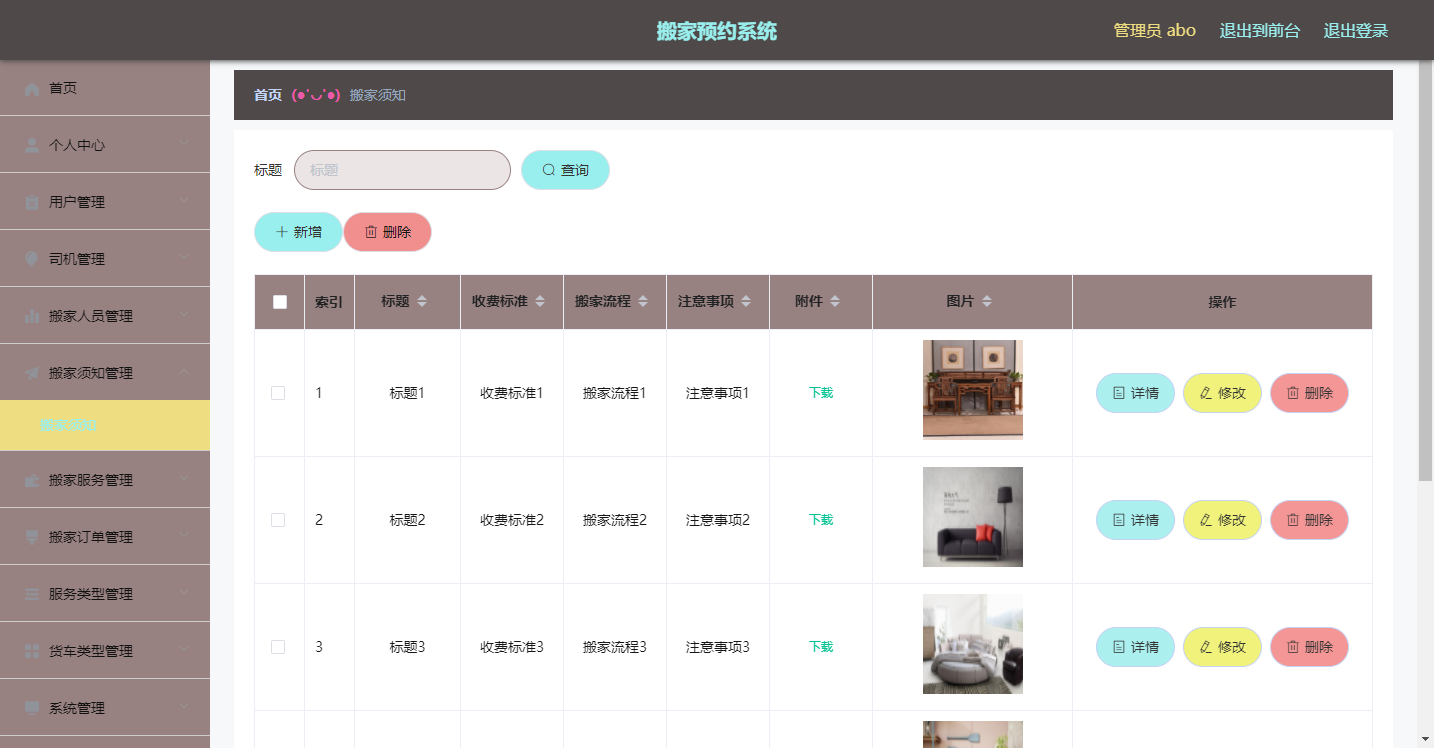Click the icon beside 用户管理
This screenshot has width=1434, height=748.
(32, 203)
